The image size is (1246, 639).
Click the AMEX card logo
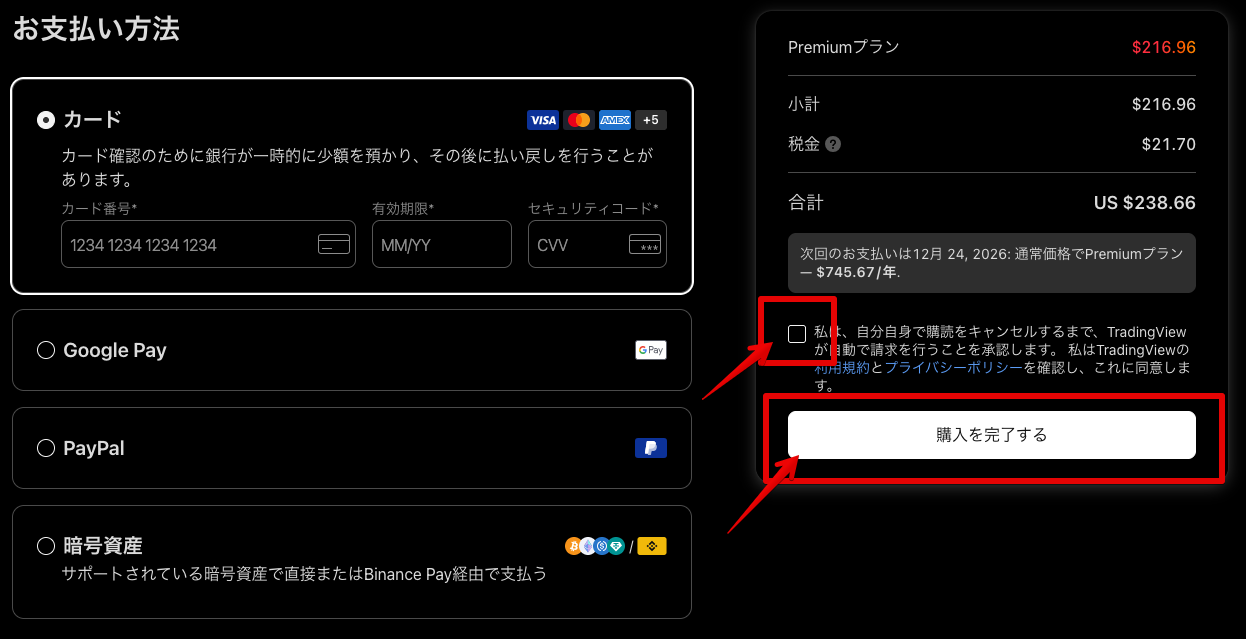(x=615, y=120)
